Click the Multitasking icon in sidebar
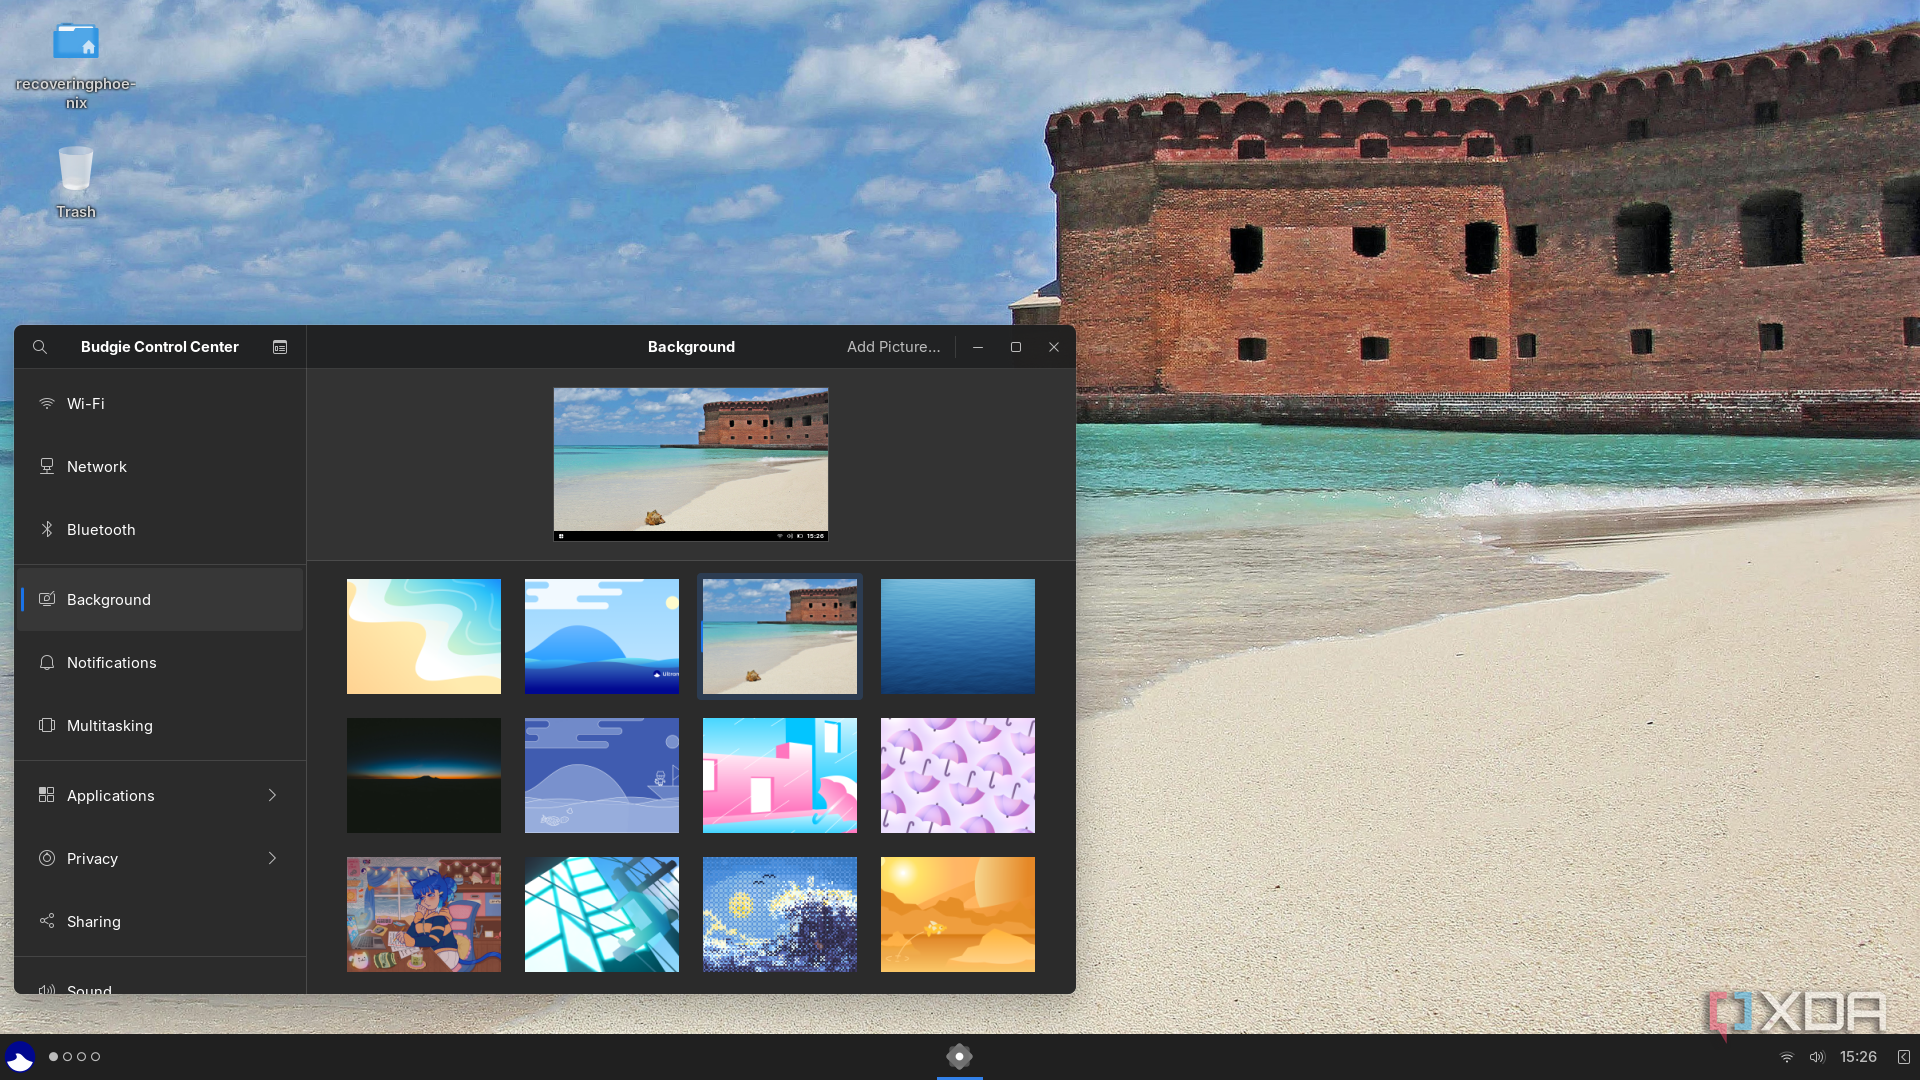 tap(47, 725)
